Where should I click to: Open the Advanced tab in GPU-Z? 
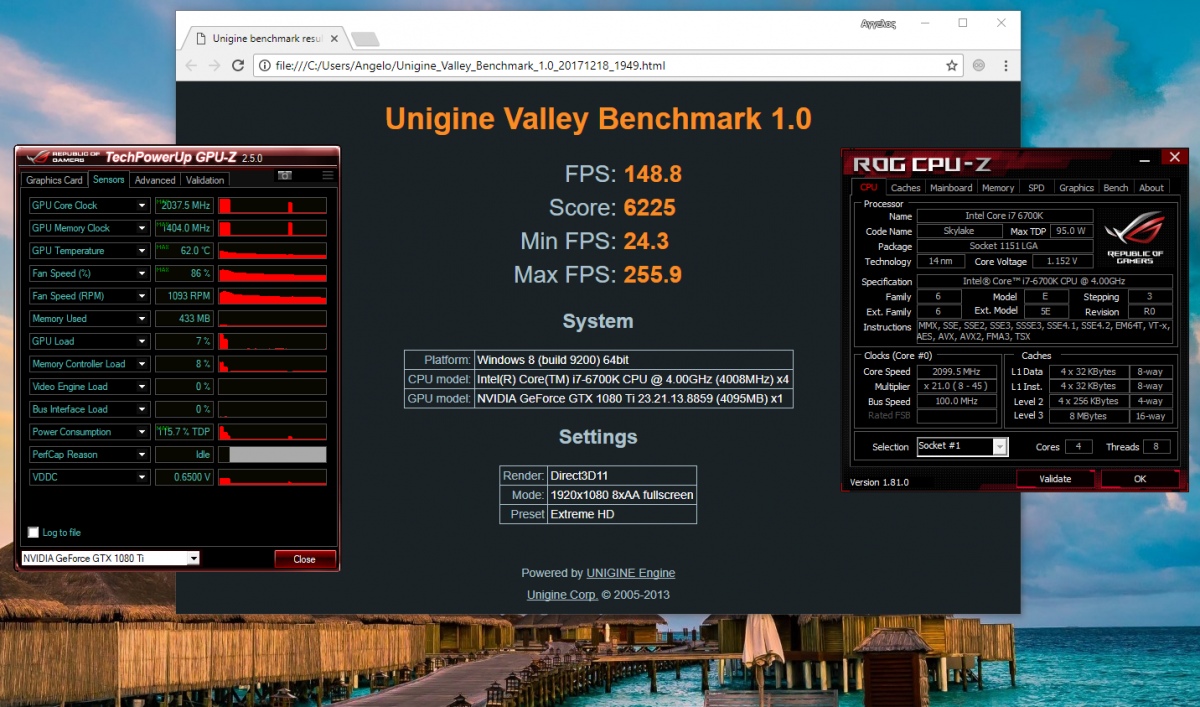[155, 180]
